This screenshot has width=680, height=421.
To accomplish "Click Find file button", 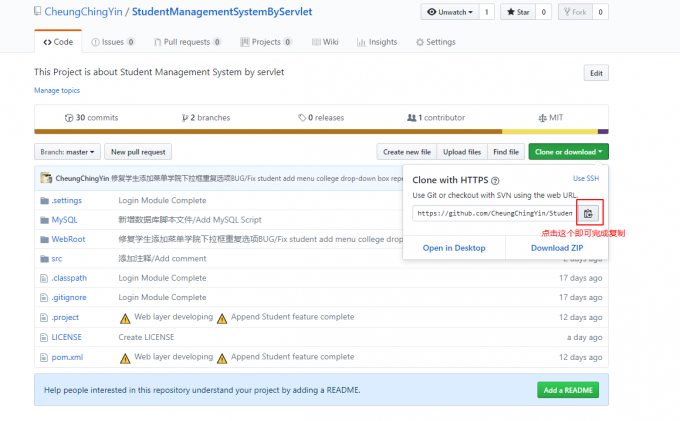I will 506,152.
